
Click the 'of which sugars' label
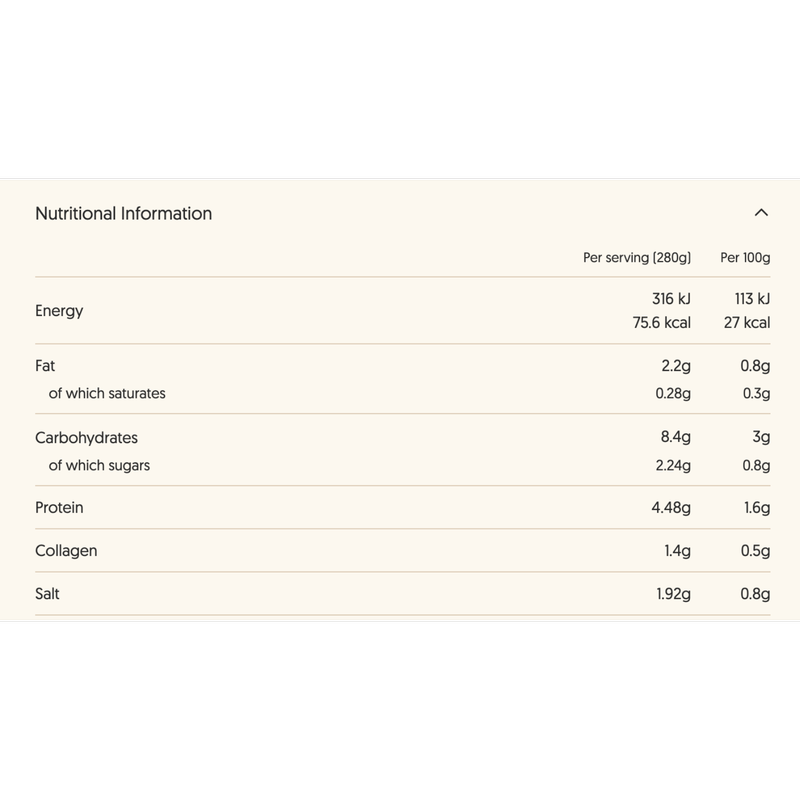coord(99,465)
